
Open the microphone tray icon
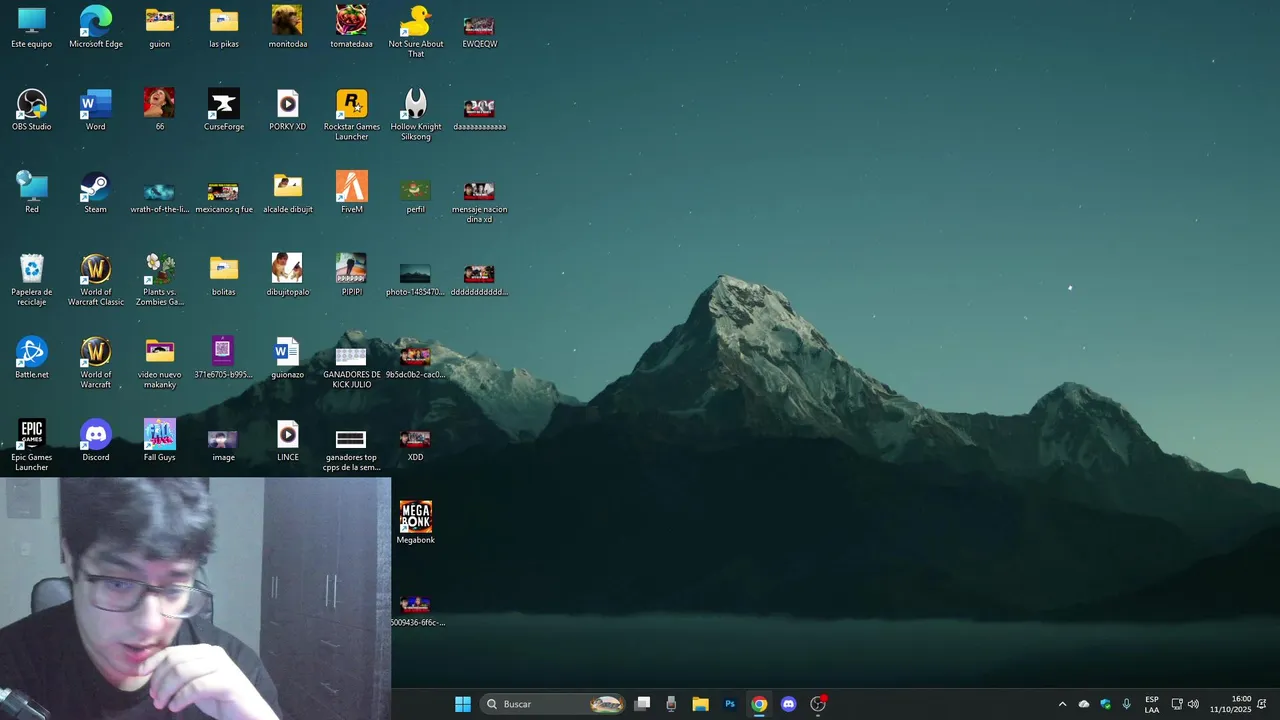[1127, 704]
